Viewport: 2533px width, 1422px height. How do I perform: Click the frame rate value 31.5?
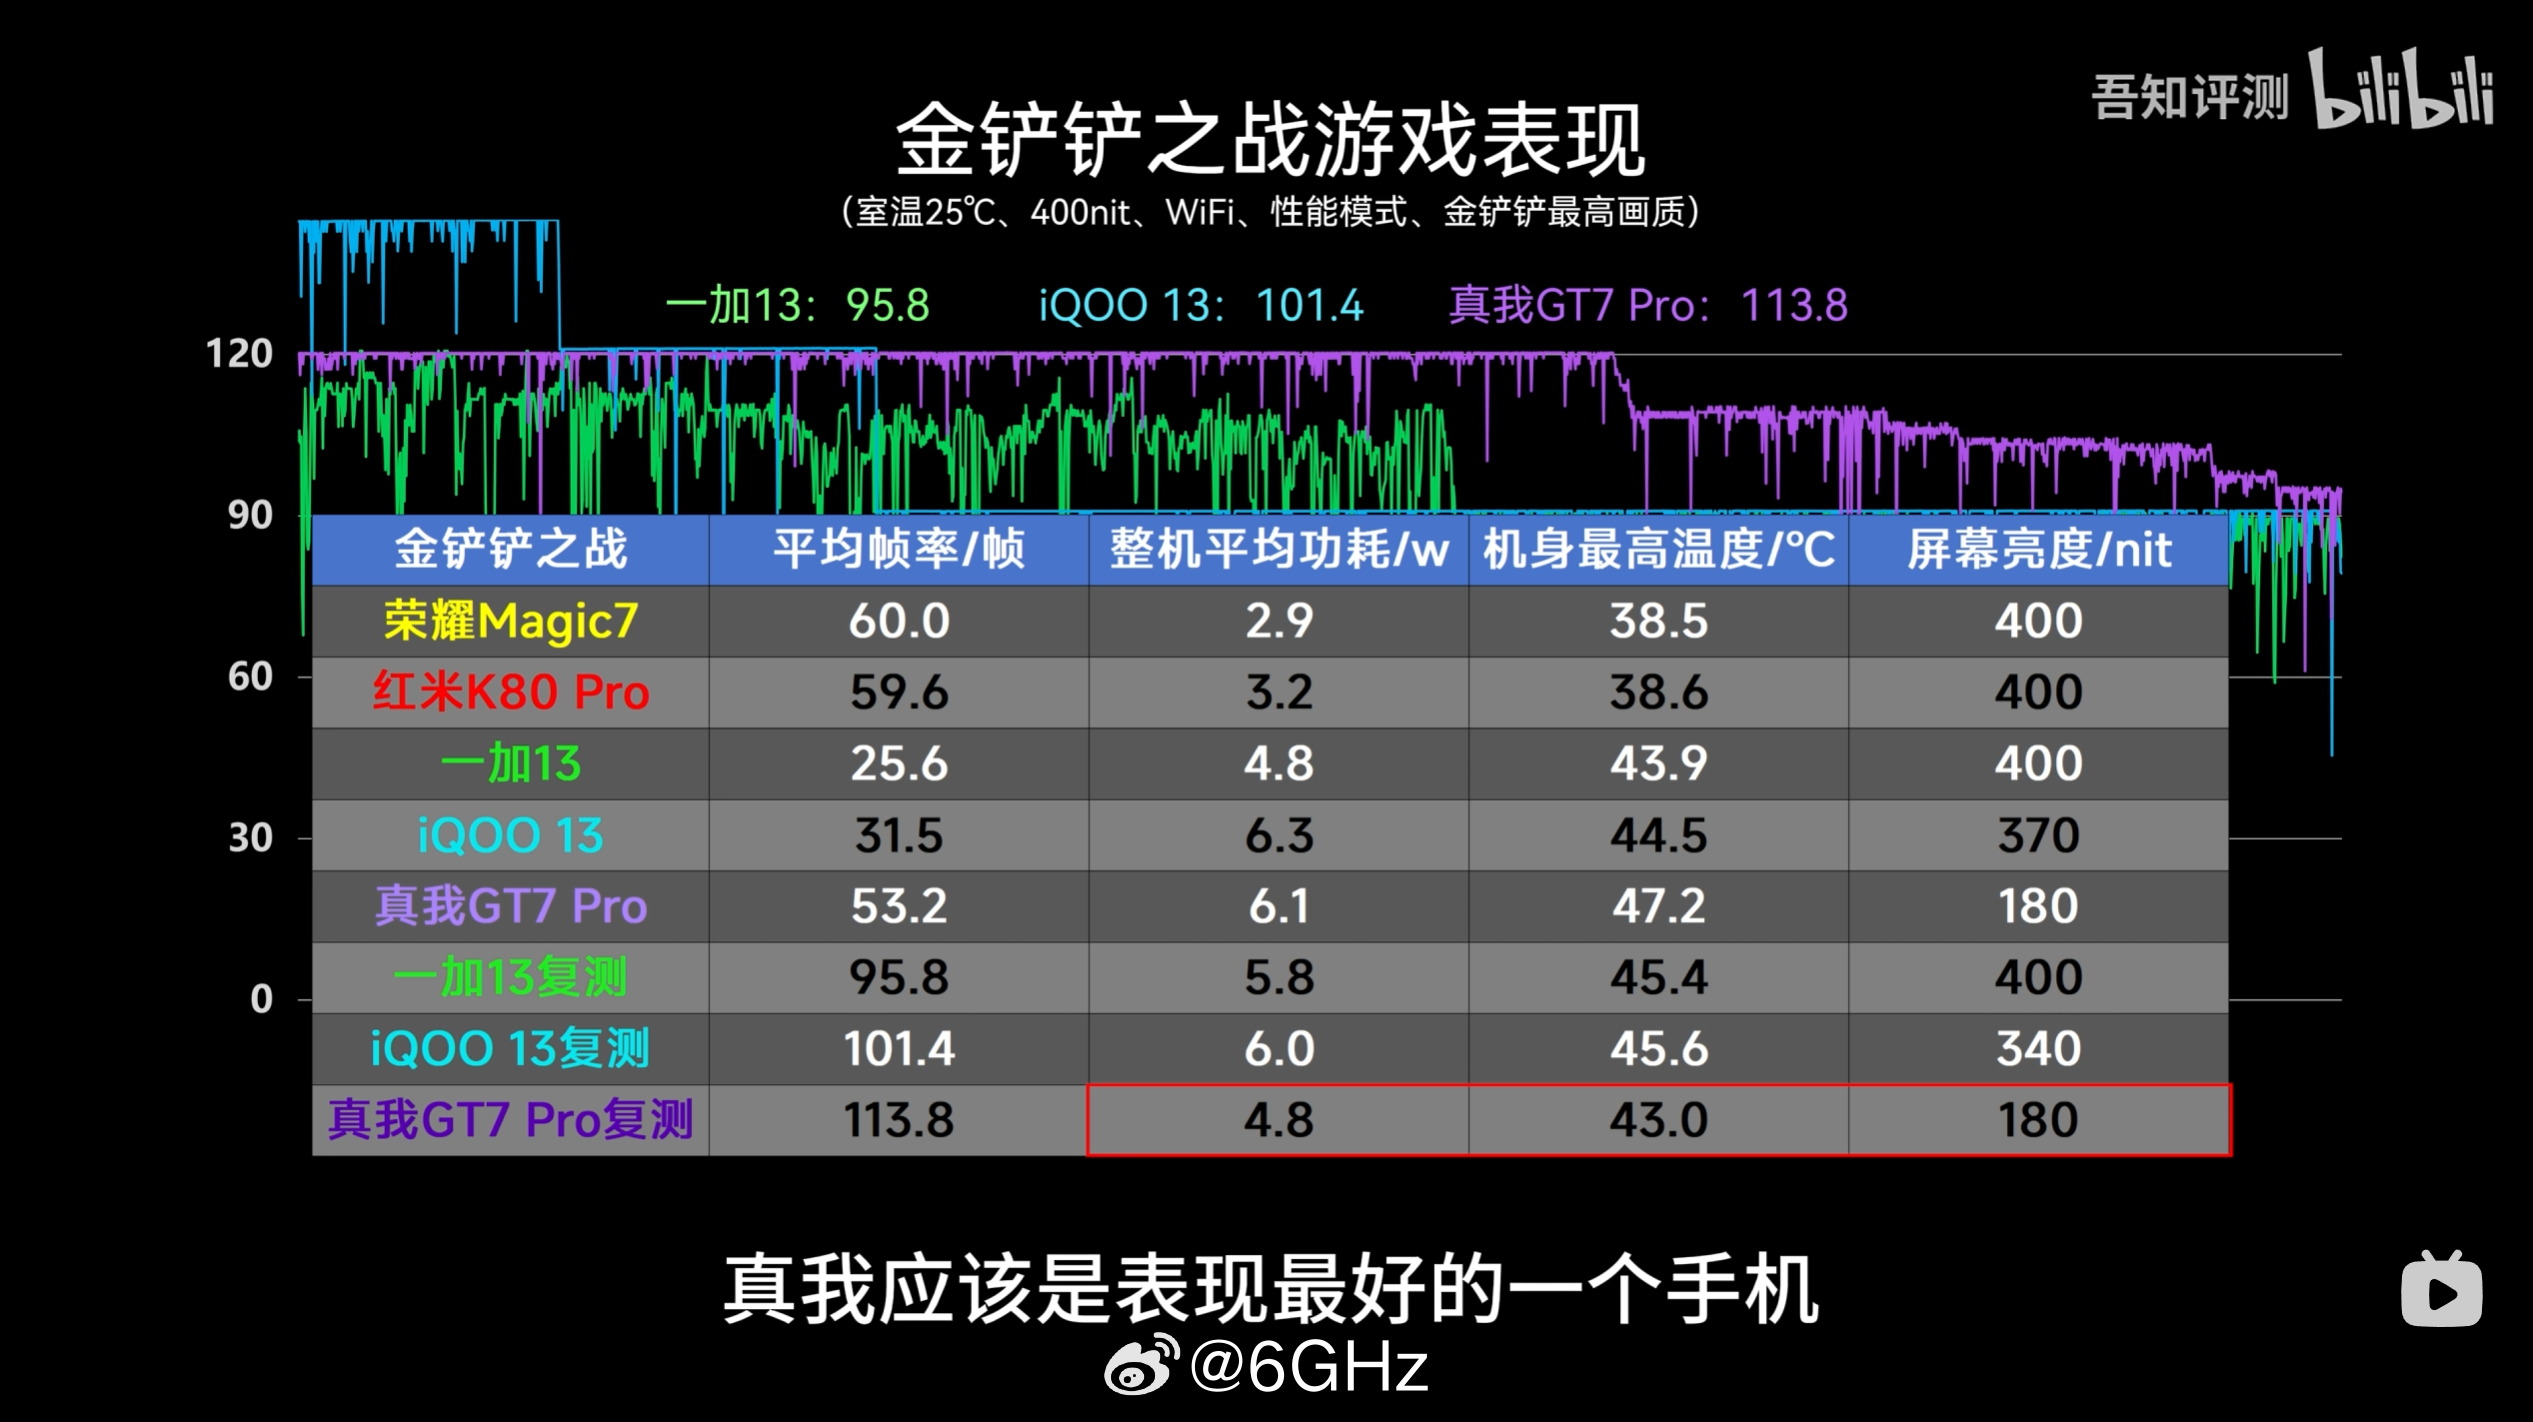click(x=899, y=835)
